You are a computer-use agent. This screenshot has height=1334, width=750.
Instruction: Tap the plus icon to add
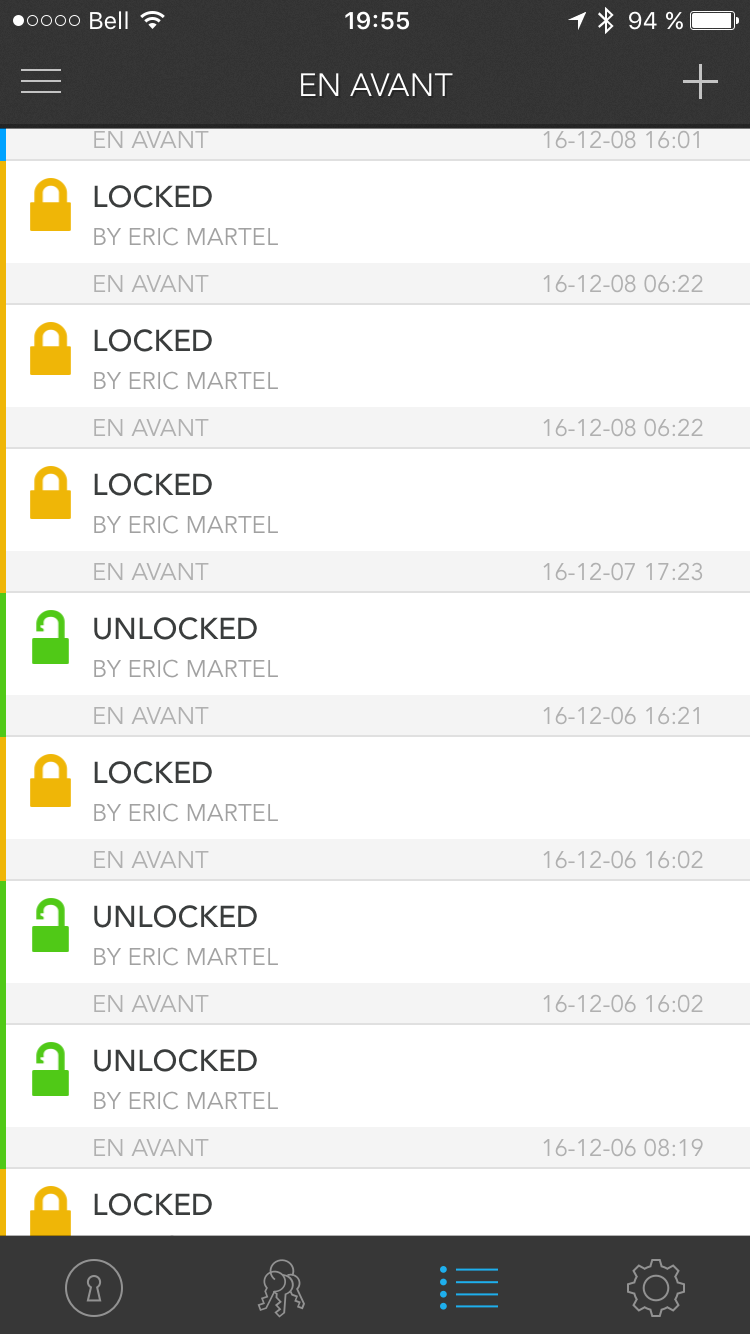click(x=700, y=82)
